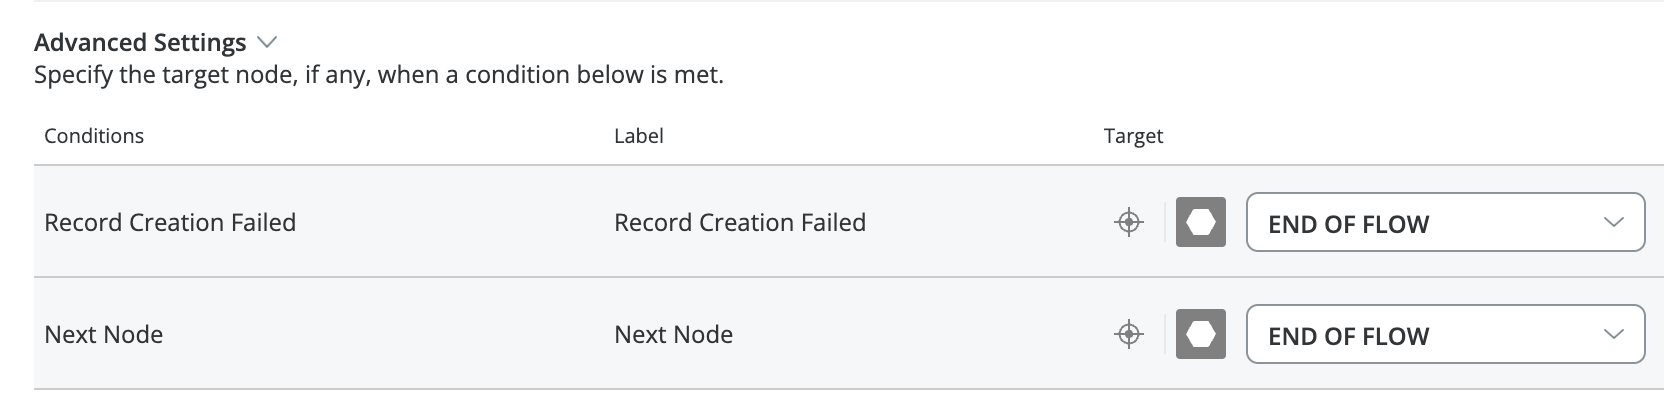
Task: Locate target node for Record Creation Failed
Action: 1128,222
